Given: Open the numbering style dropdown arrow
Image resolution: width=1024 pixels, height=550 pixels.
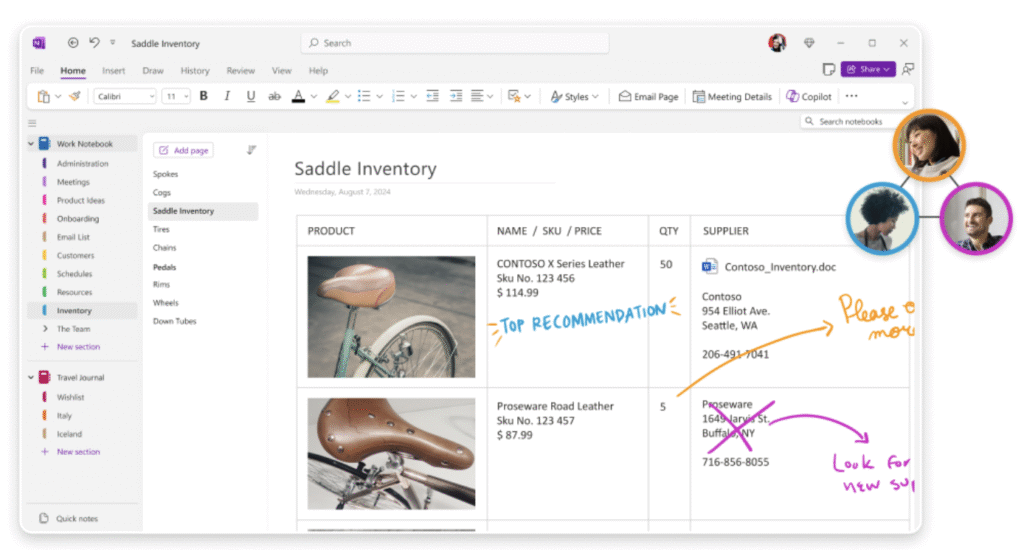Looking at the screenshot, I should point(414,97).
